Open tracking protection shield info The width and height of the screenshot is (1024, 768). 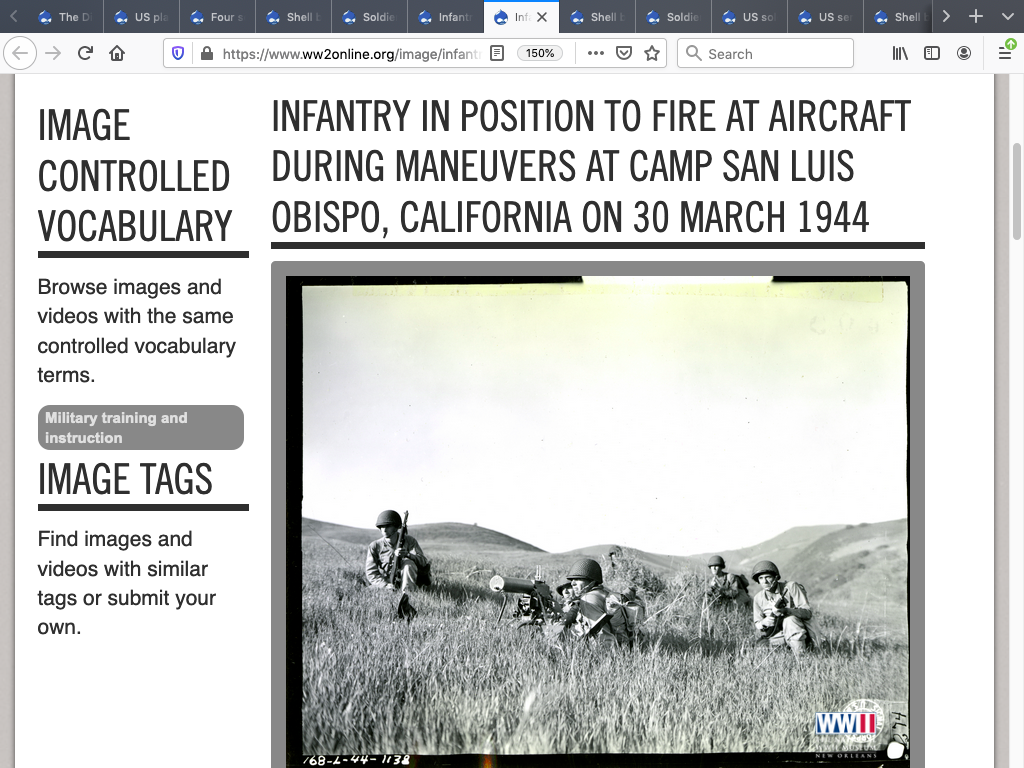click(x=178, y=54)
